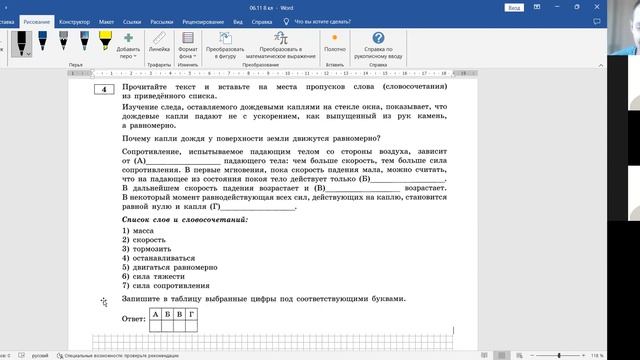Click the horizontal ruler above the page

(x=272, y=73)
